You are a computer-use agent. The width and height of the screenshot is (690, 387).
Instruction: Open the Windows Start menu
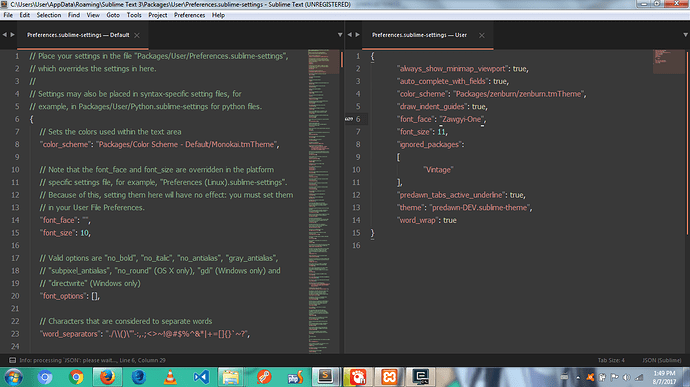13,377
